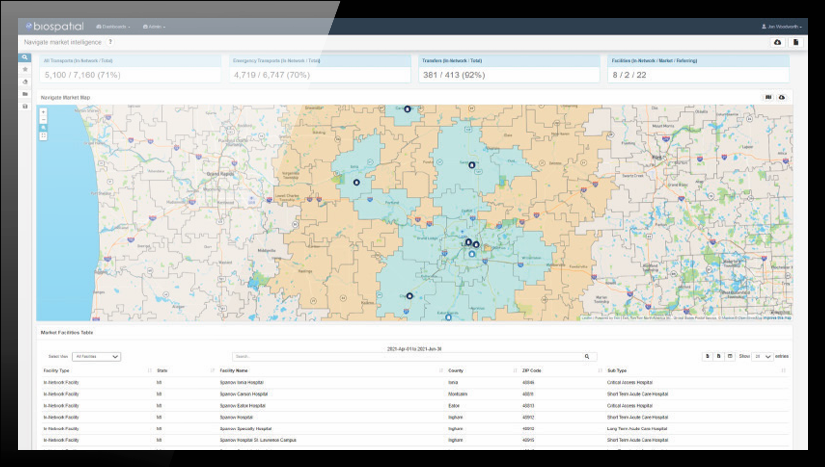Screen dimensions: 825x467
Task: Sort table by State column
Action: tap(185, 371)
